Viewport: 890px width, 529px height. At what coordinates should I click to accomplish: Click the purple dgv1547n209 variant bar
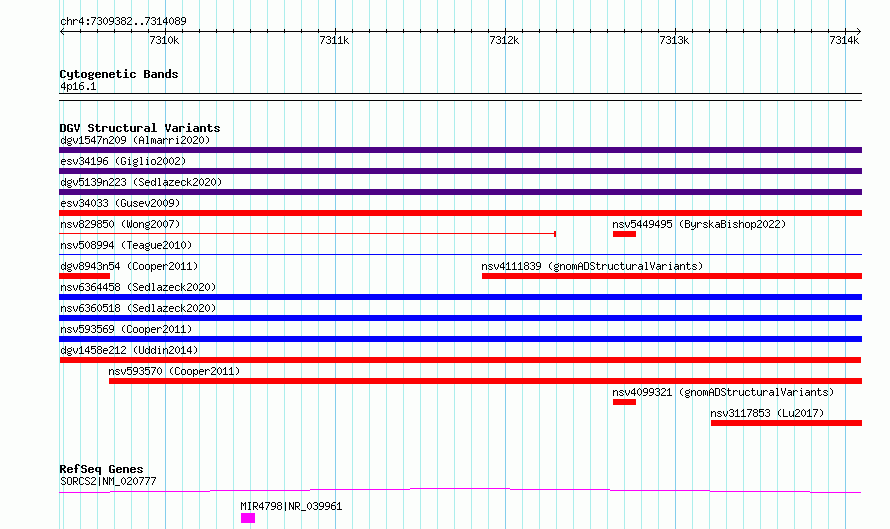(460, 150)
